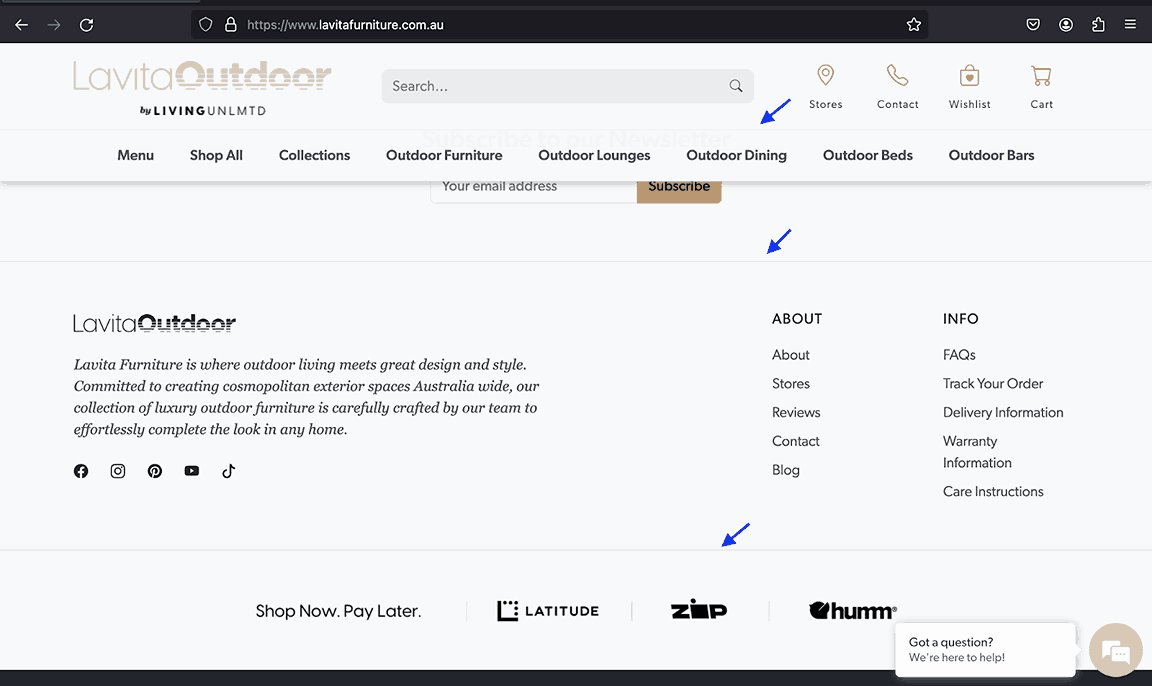This screenshot has height=686, width=1152.
Task: Click the Subscribe button
Action: [679, 186]
